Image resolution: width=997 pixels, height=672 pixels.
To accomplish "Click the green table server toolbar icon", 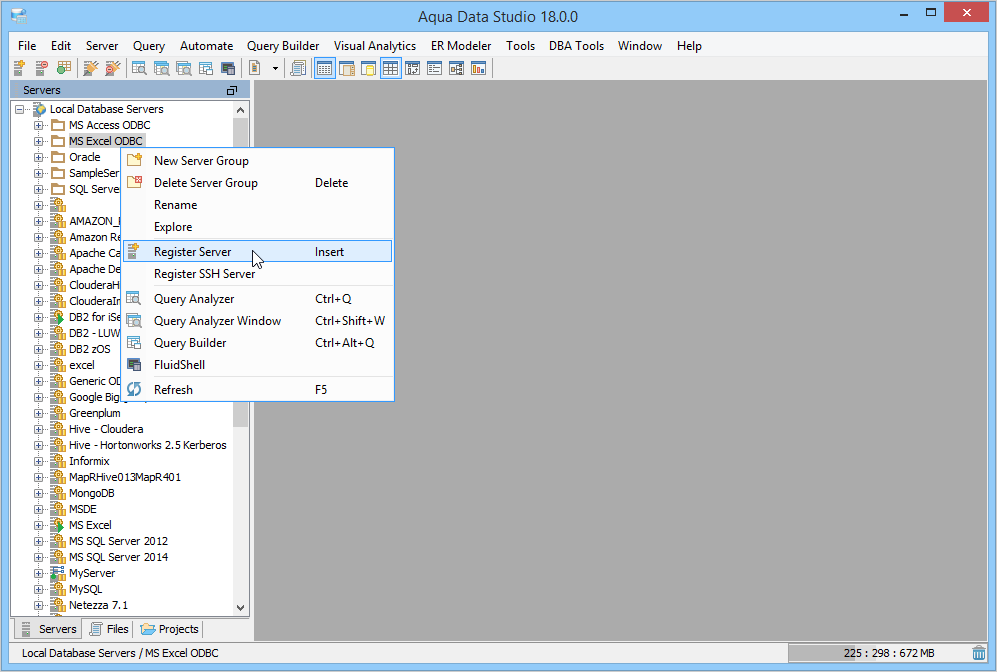I will tap(64, 68).
